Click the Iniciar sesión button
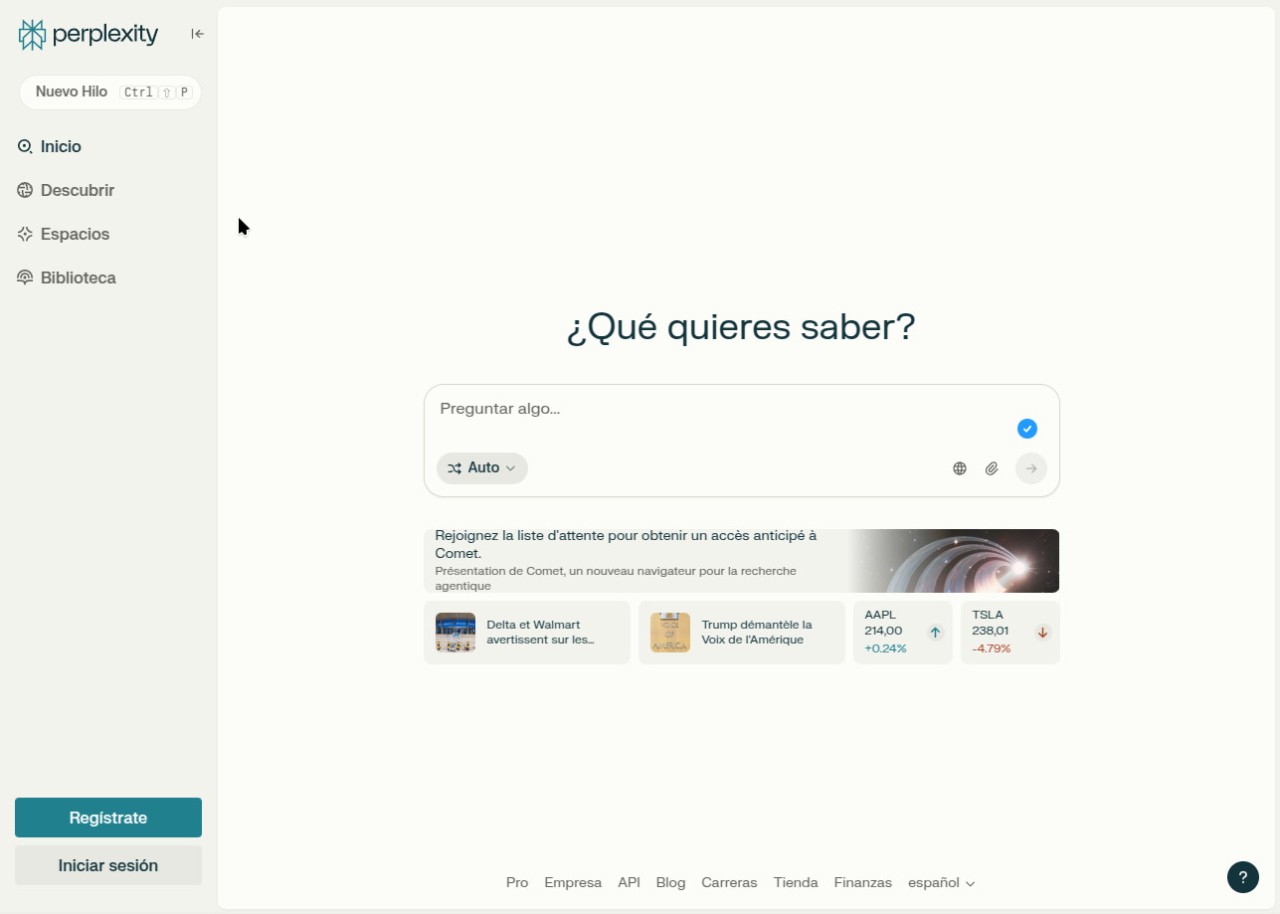The image size is (1280, 914). [x=108, y=865]
